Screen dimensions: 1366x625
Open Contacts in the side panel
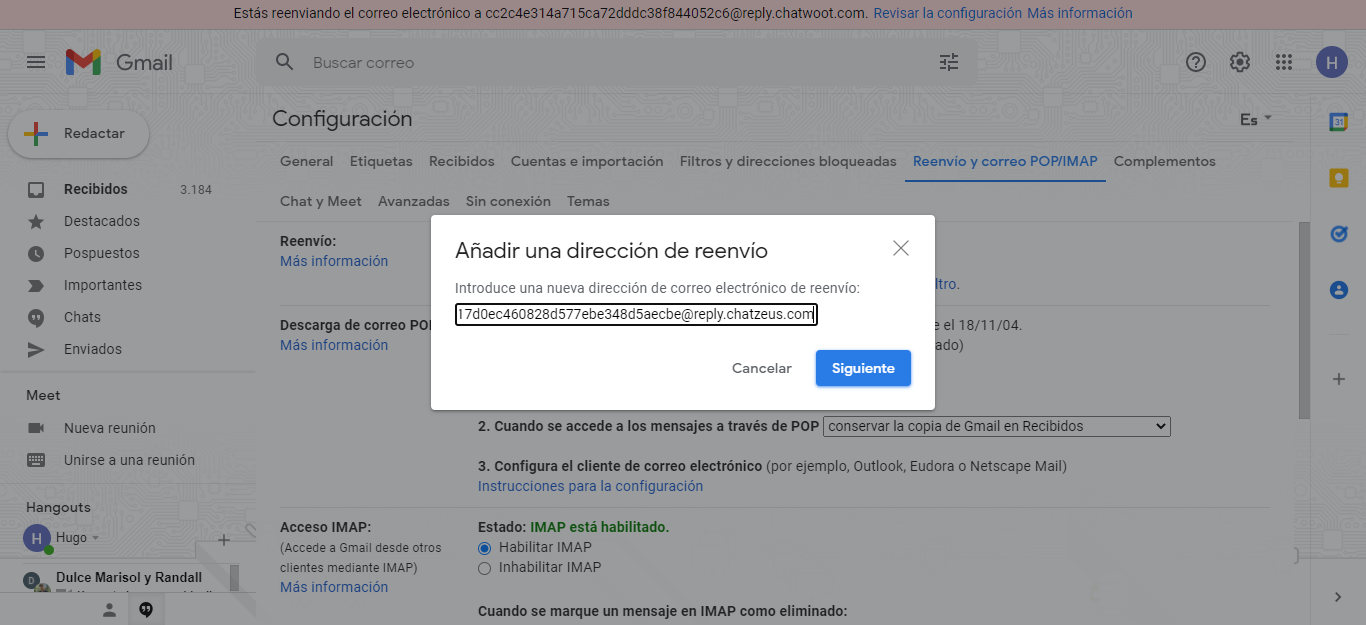[1338, 290]
